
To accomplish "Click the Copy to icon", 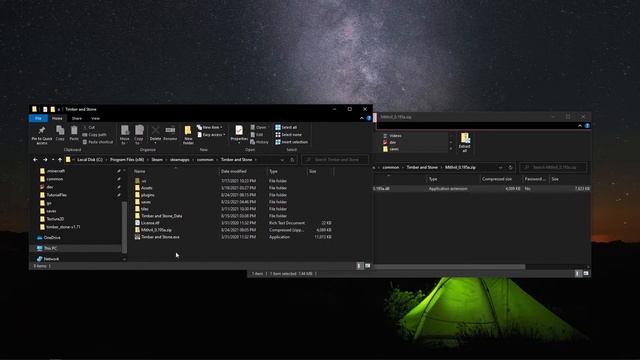I will point(139,130).
